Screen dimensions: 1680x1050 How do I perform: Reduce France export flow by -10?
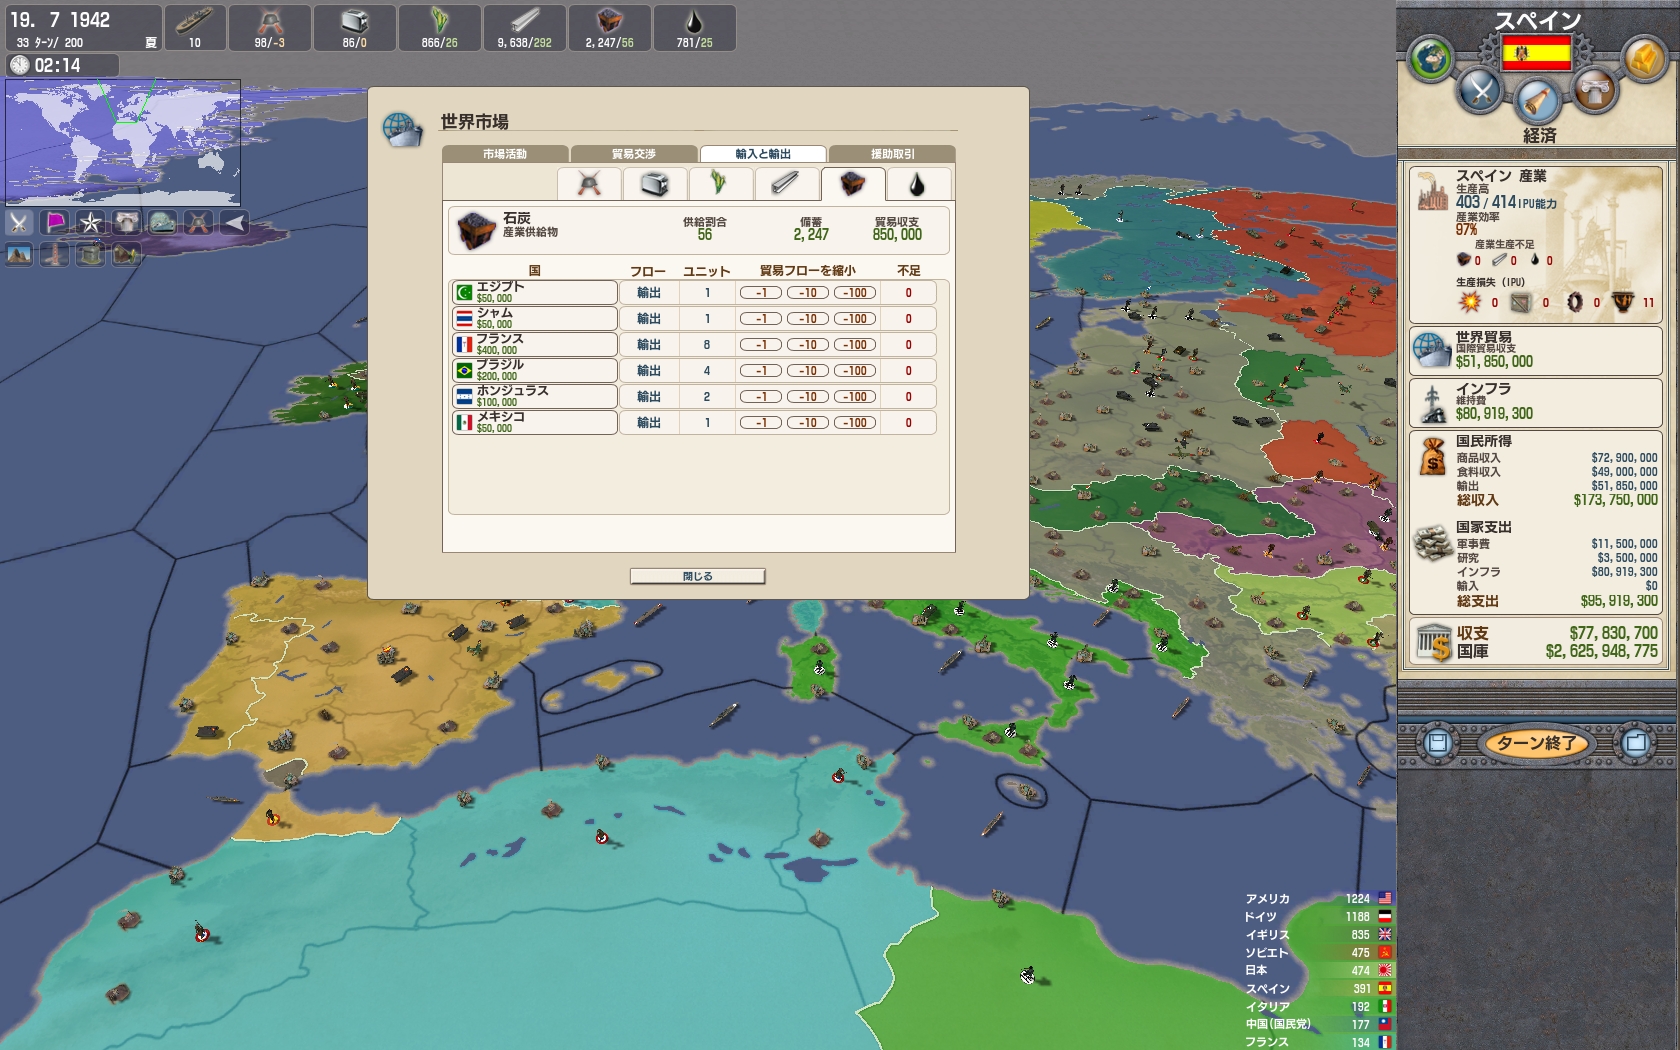808,345
